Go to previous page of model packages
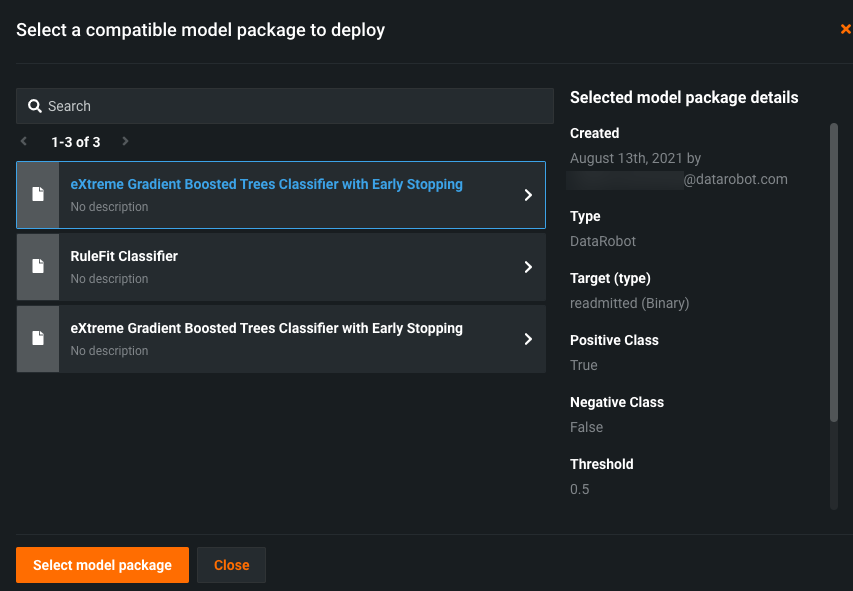The width and height of the screenshot is (853, 591). [x=24, y=142]
